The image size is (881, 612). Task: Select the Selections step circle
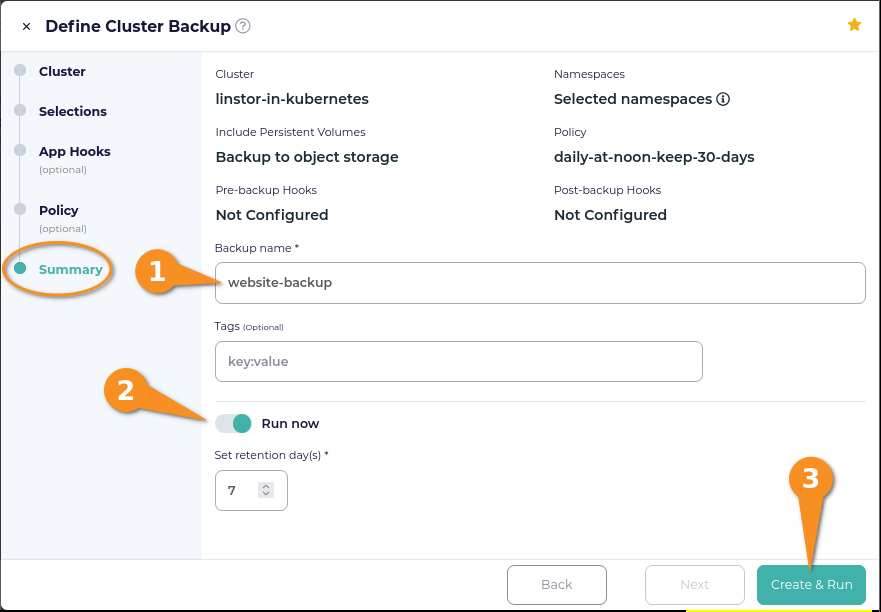(x=20, y=110)
